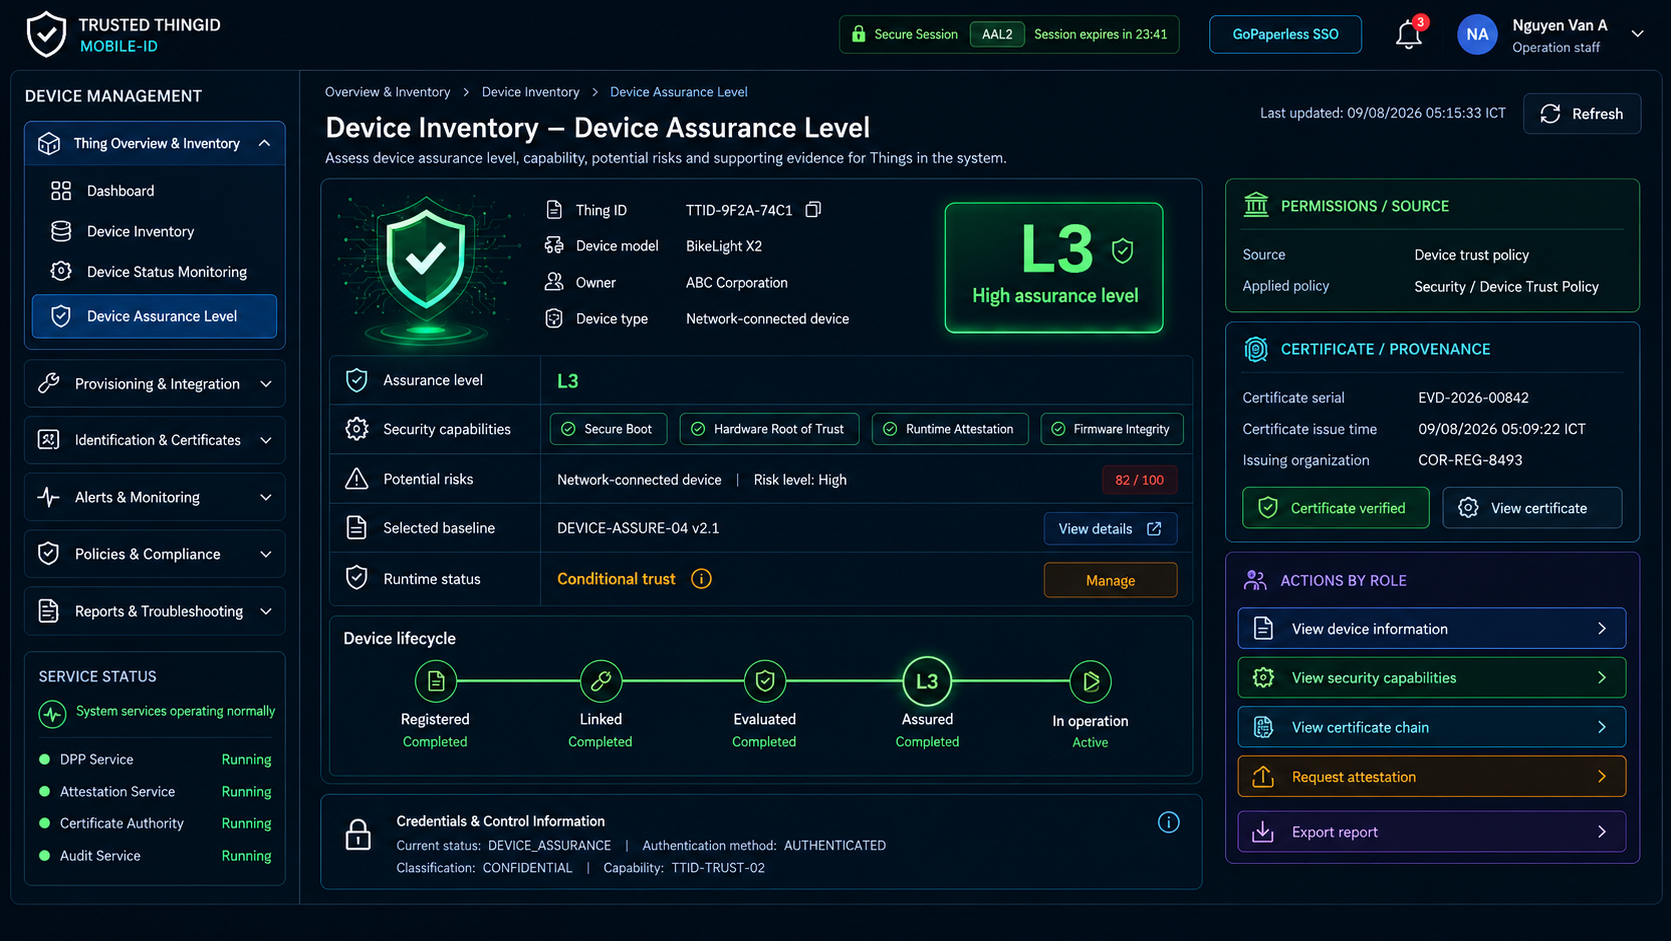Click the GoPaperless SSO button

click(x=1285, y=34)
